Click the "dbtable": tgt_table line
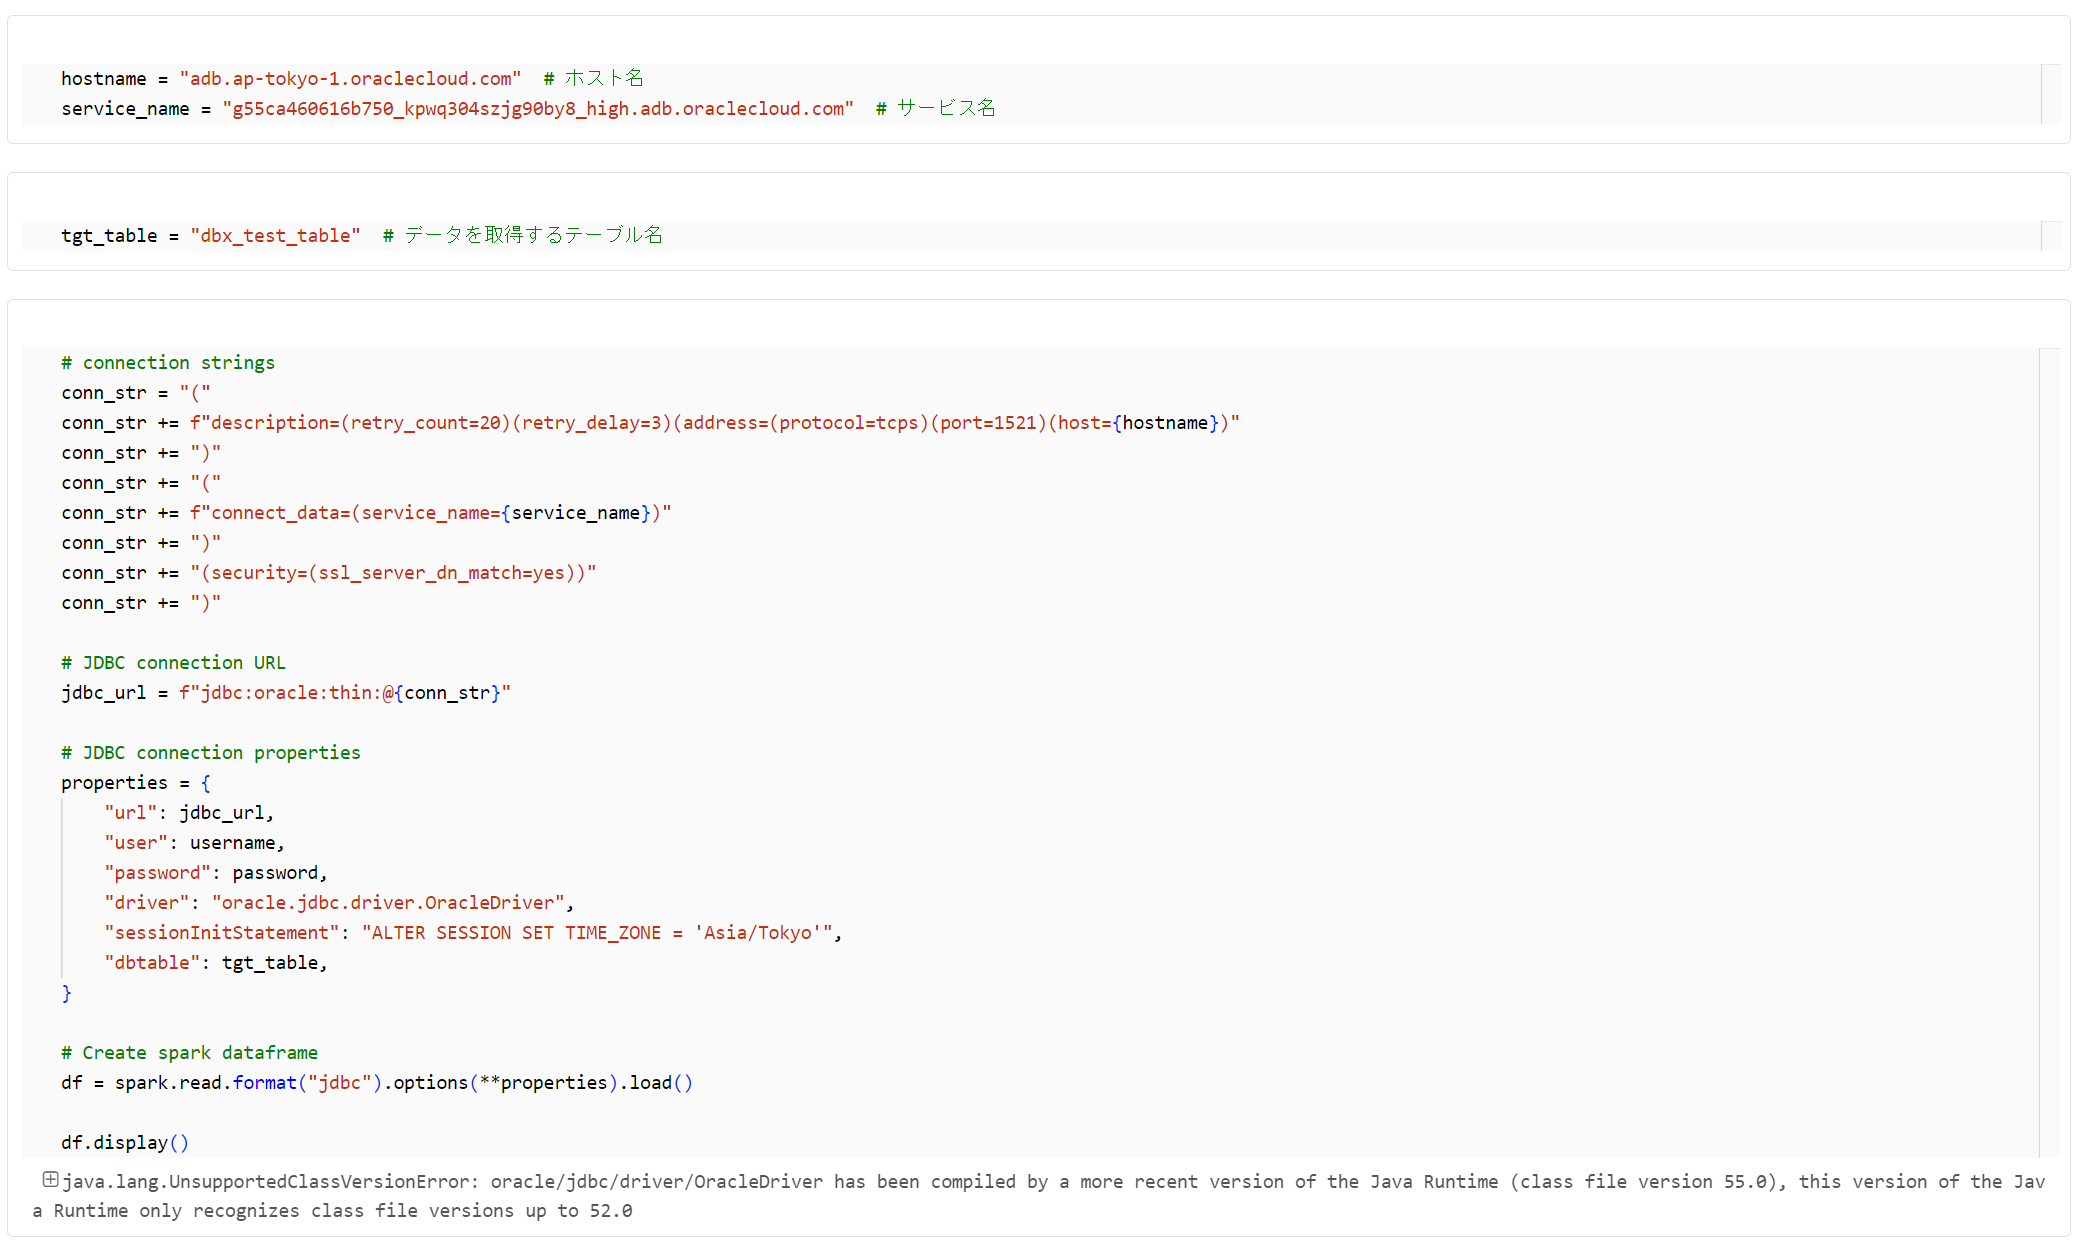The height and width of the screenshot is (1246, 2081). tap(215, 963)
